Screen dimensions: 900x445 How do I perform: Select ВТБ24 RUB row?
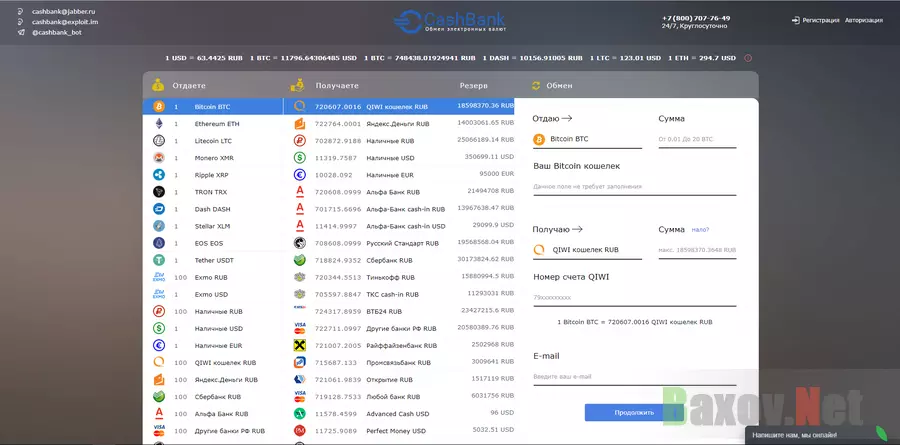coord(399,311)
